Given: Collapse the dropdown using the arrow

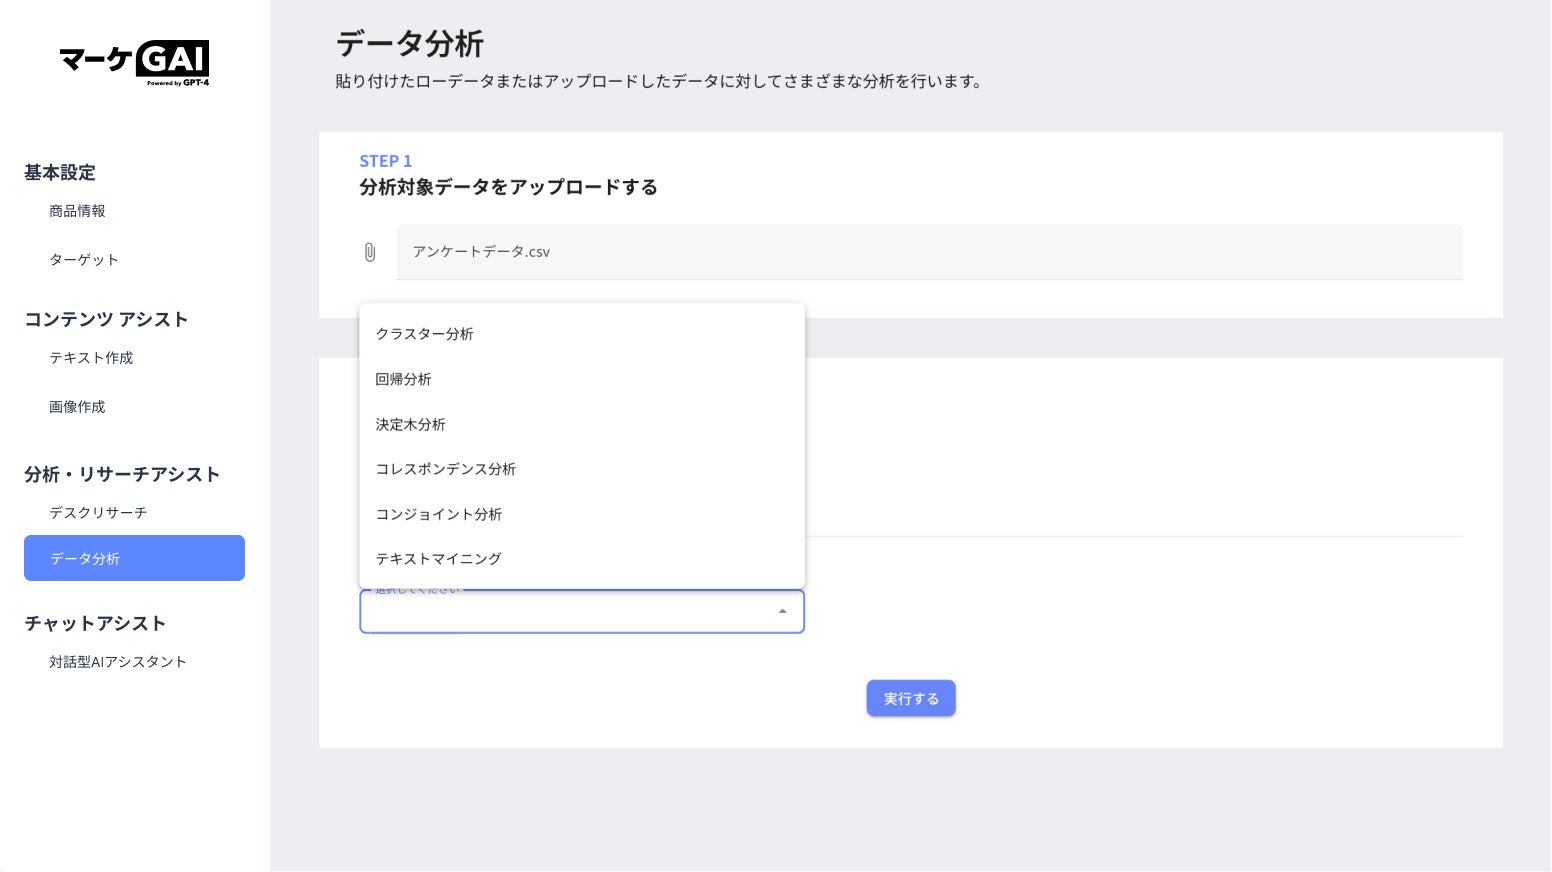Looking at the screenshot, I should [x=782, y=611].
